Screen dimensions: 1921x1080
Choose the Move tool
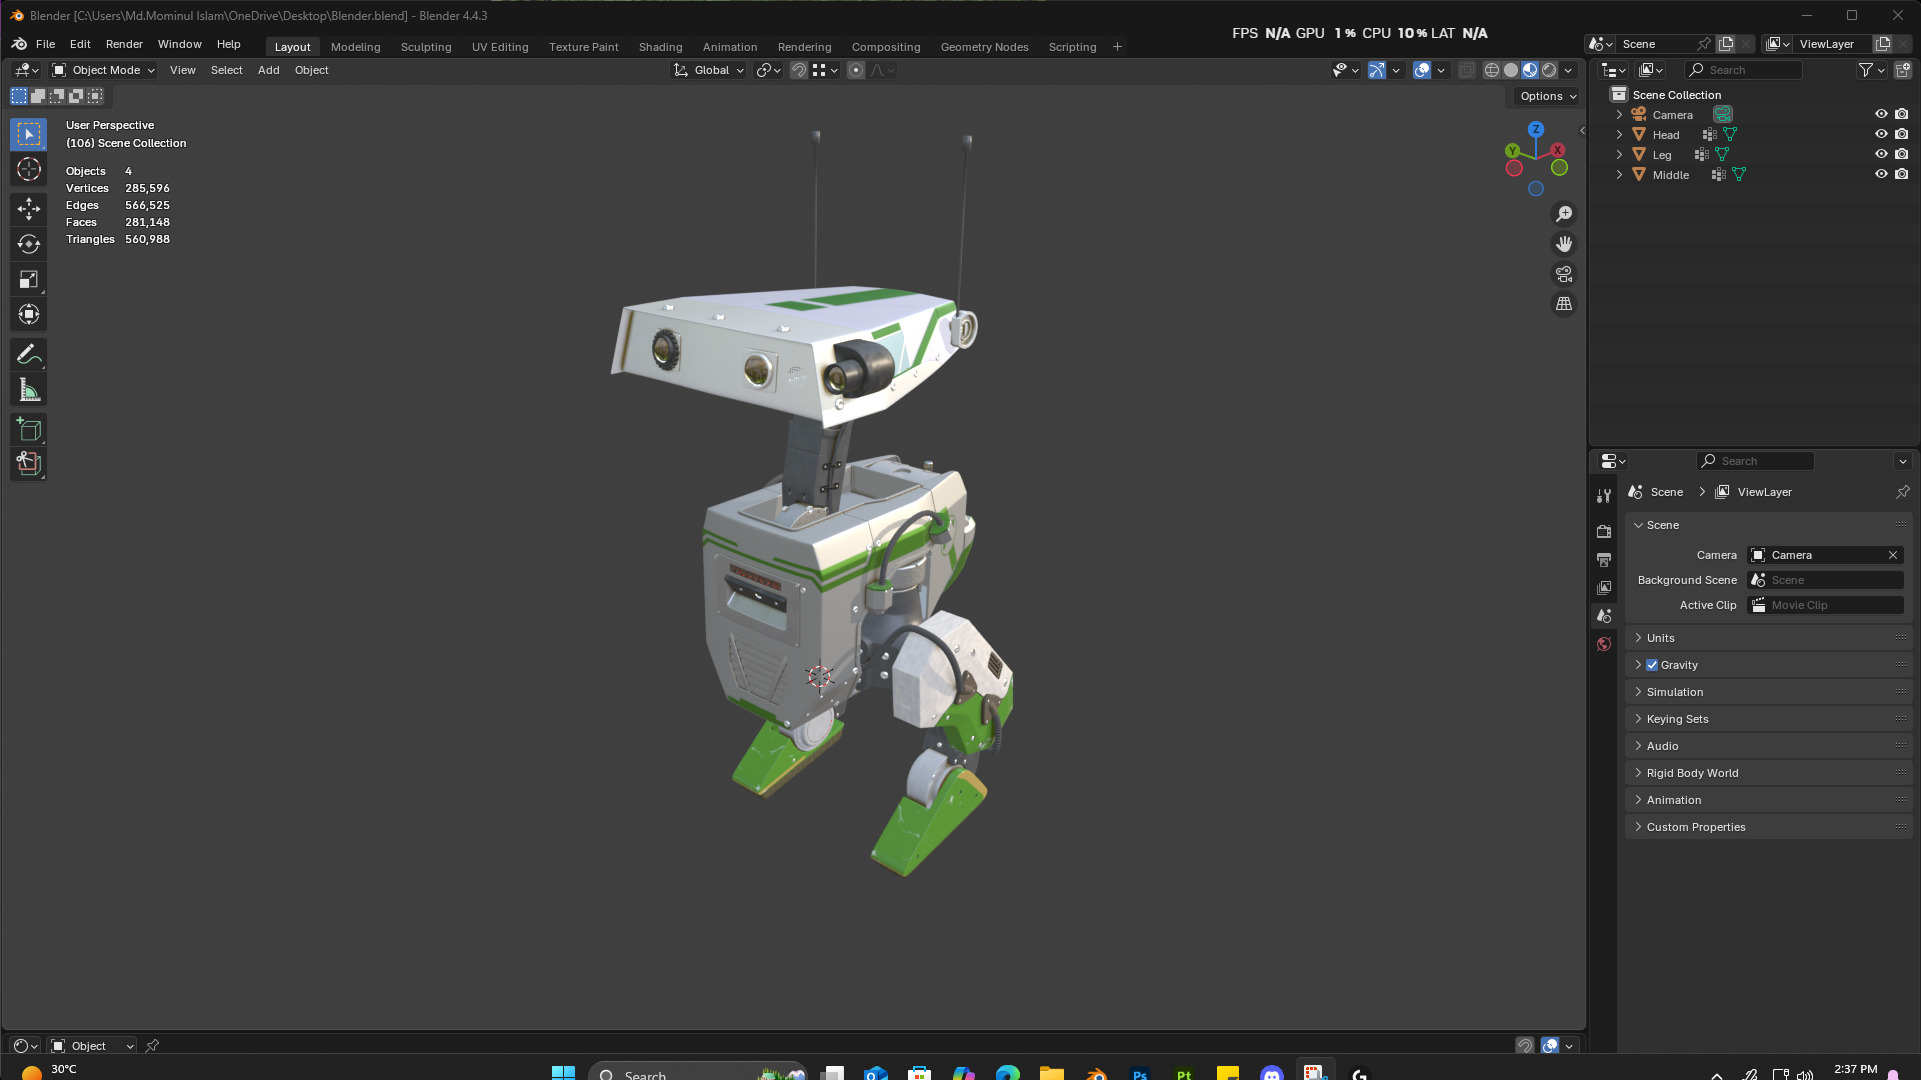(28, 208)
